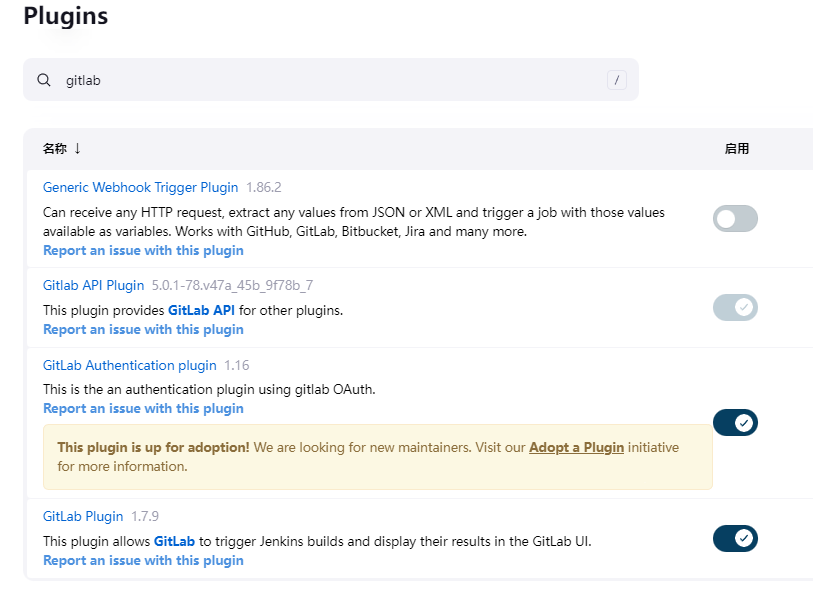Report an issue for Gitlab API Plugin
This screenshot has height=606, width=813.
(x=143, y=329)
